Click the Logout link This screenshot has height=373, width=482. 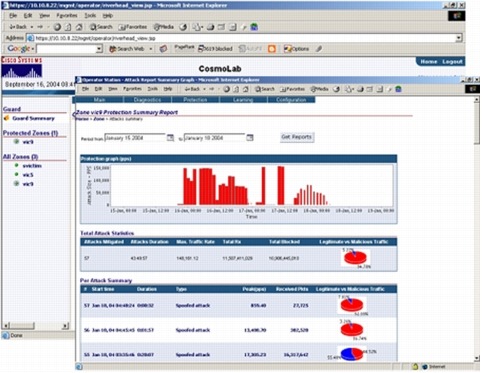click(452, 62)
